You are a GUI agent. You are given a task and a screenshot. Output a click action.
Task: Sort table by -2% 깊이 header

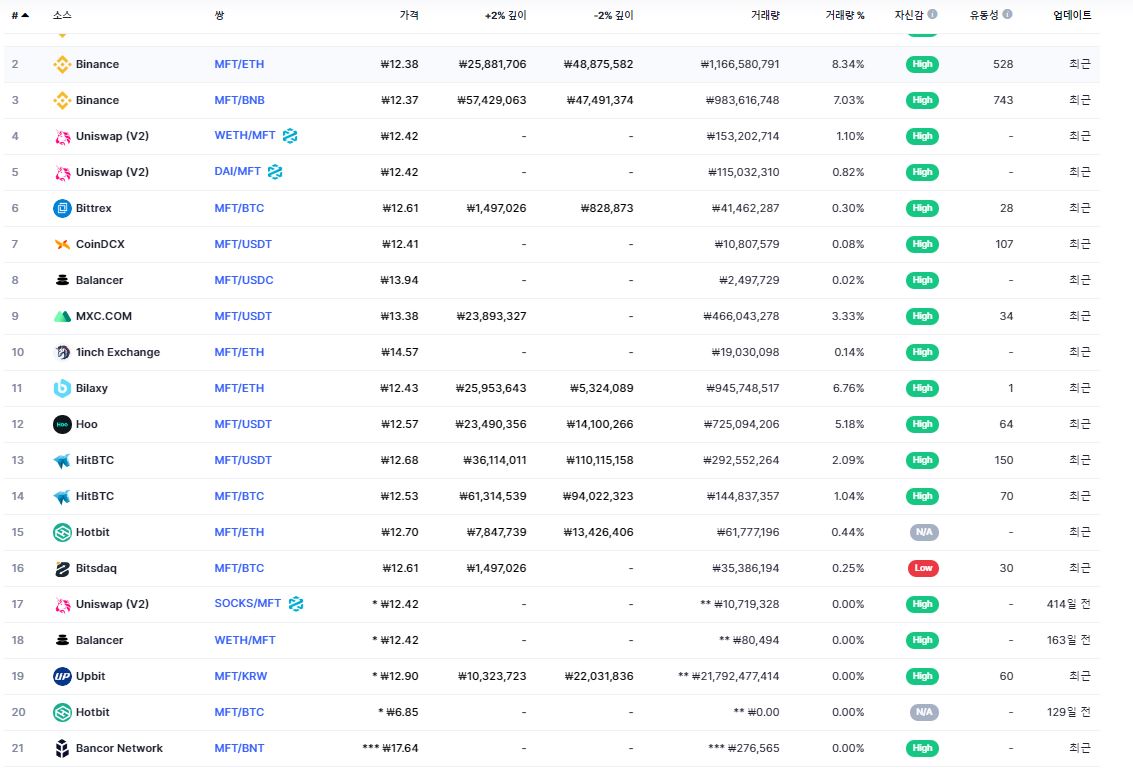613,15
